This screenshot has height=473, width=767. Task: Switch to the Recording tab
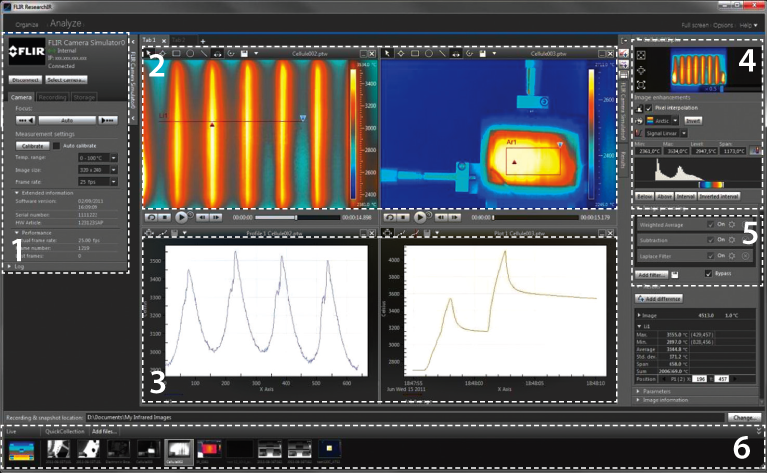pyautogui.click(x=53, y=97)
